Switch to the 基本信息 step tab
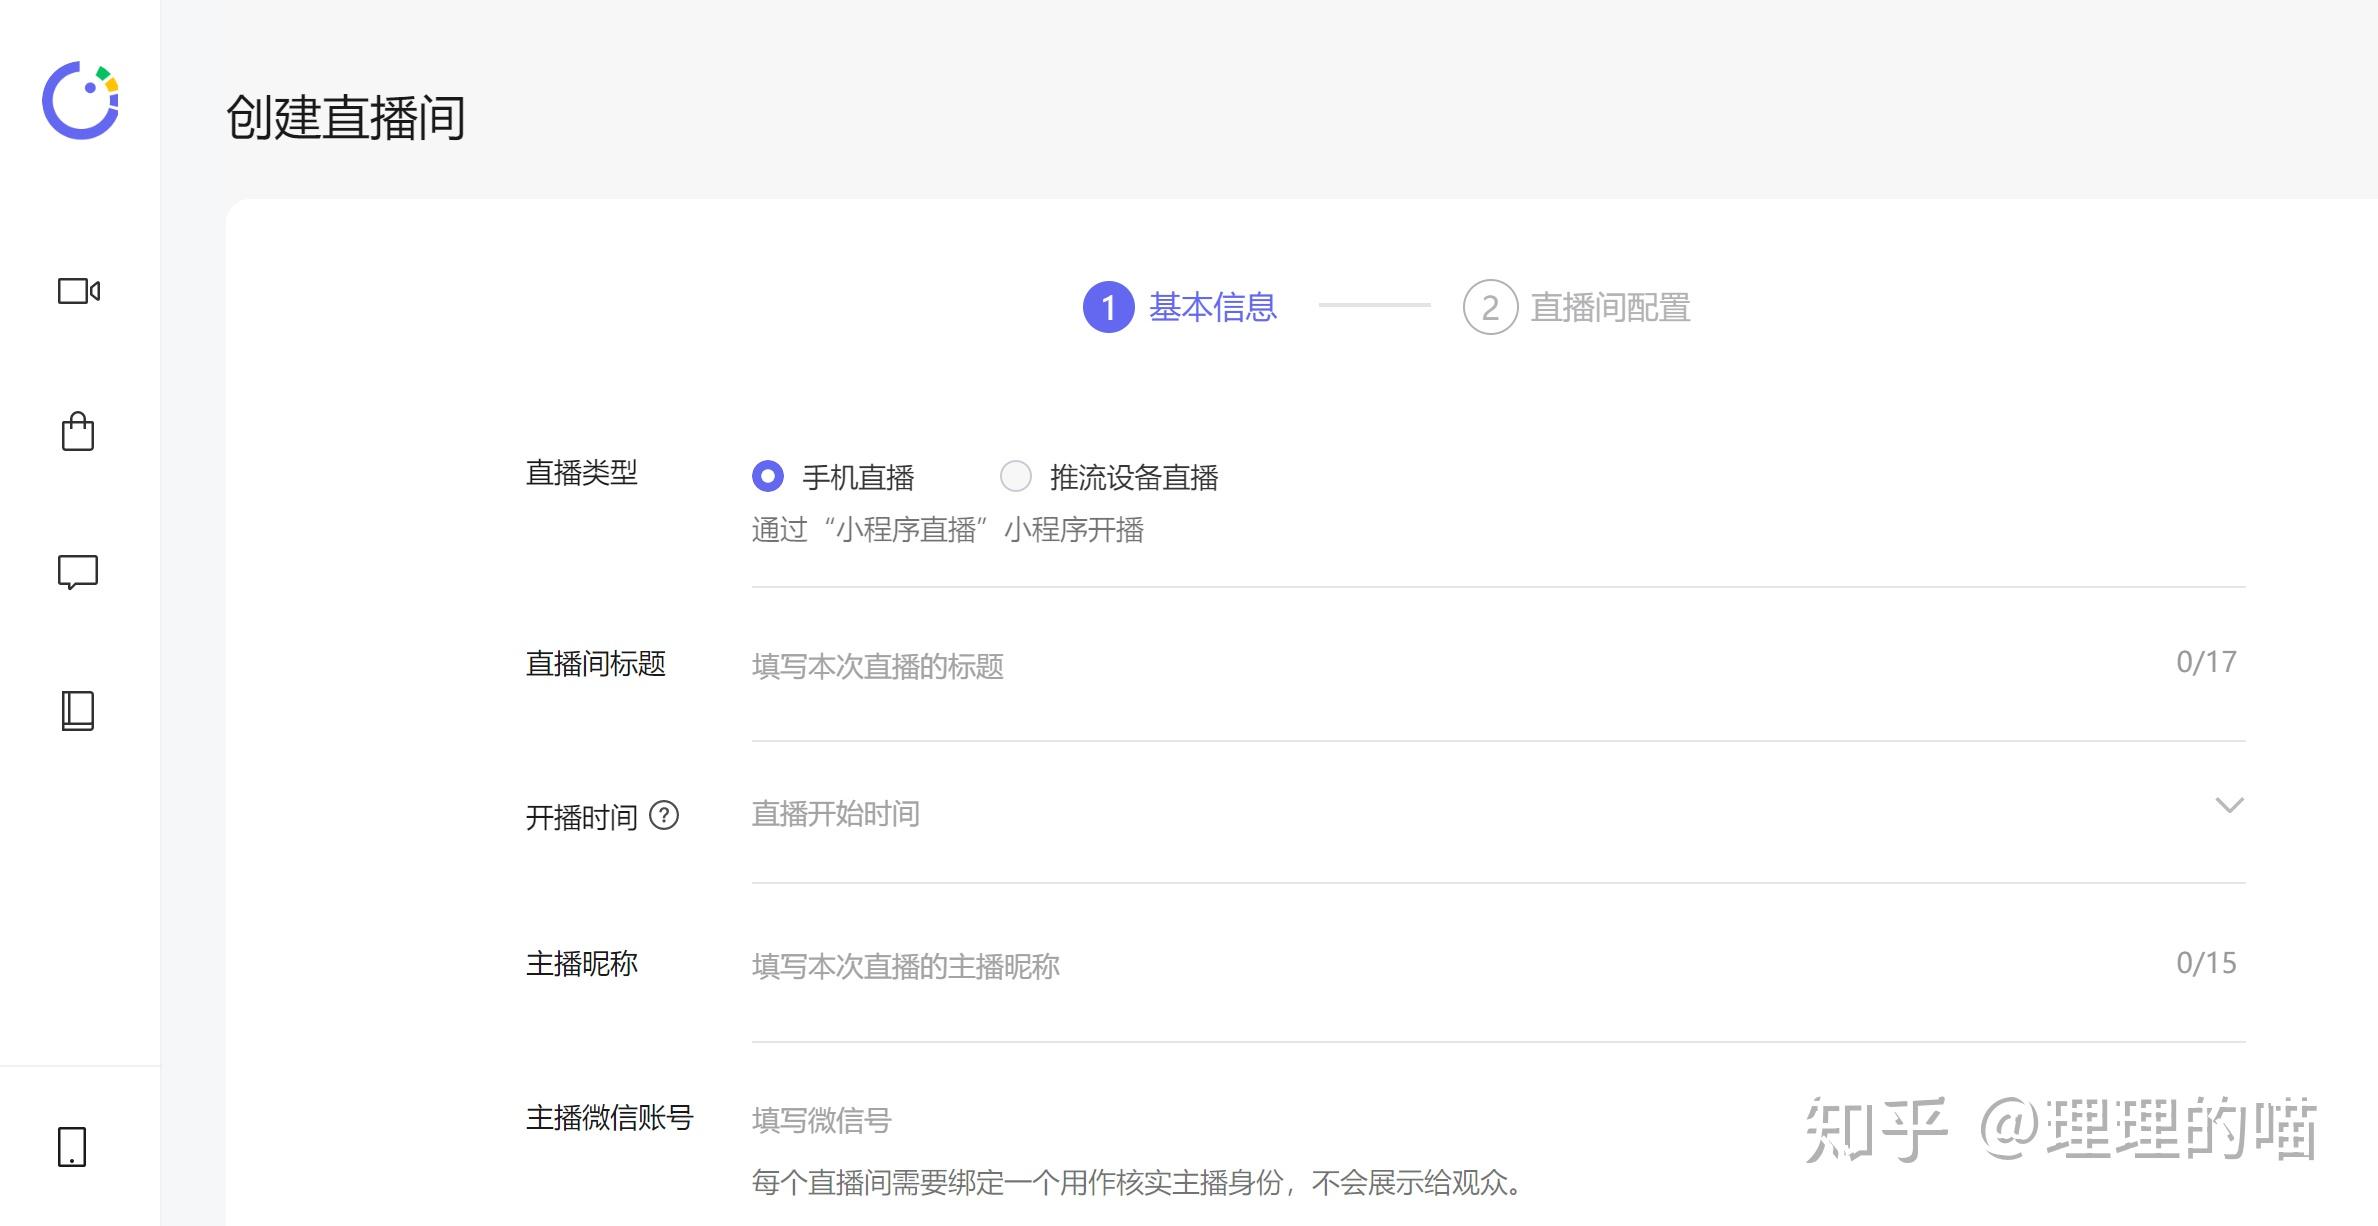Viewport: 2378px width, 1226px height. pos(1212,307)
